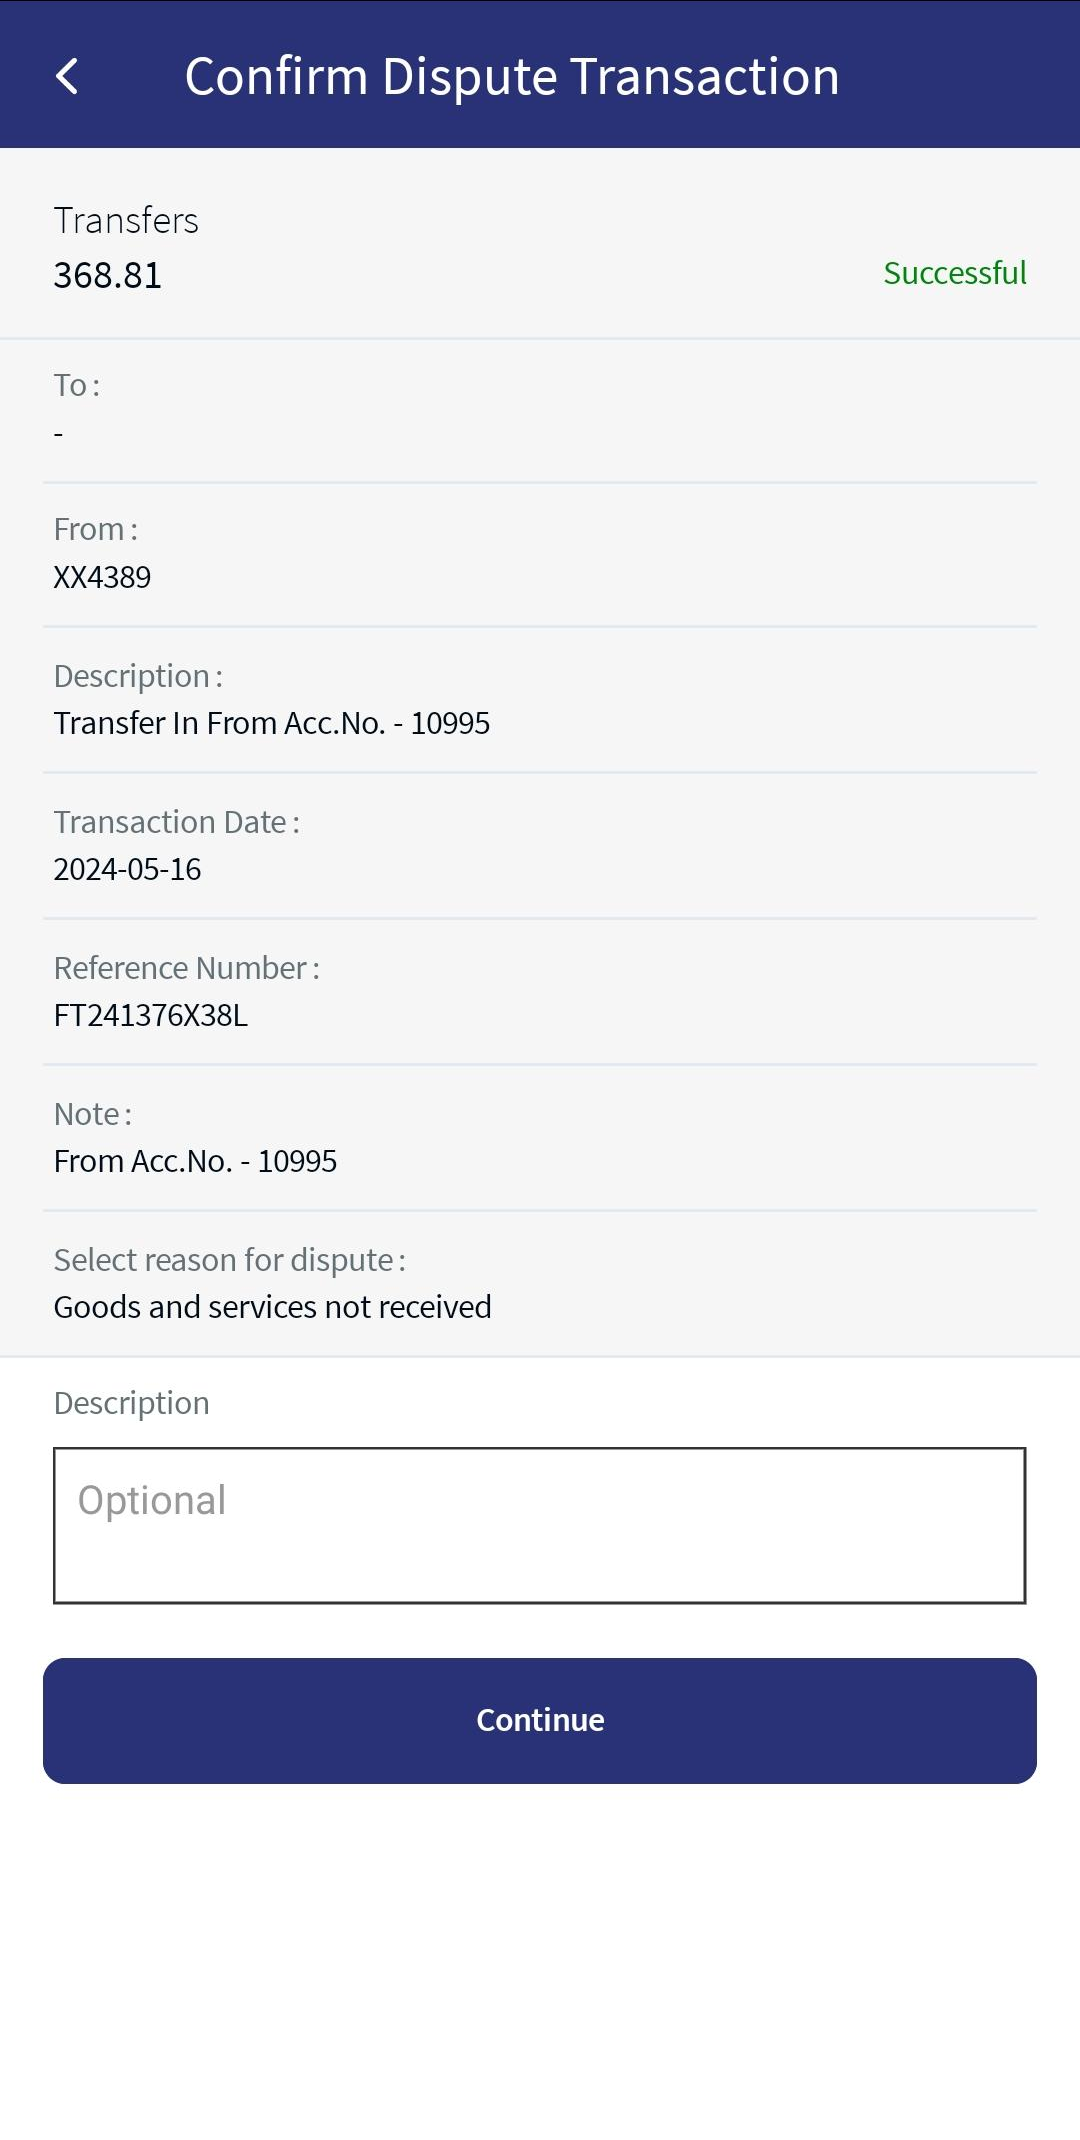Tap the Note field label
Image resolution: width=1080 pixels, height=2140 pixels.
coord(92,1114)
